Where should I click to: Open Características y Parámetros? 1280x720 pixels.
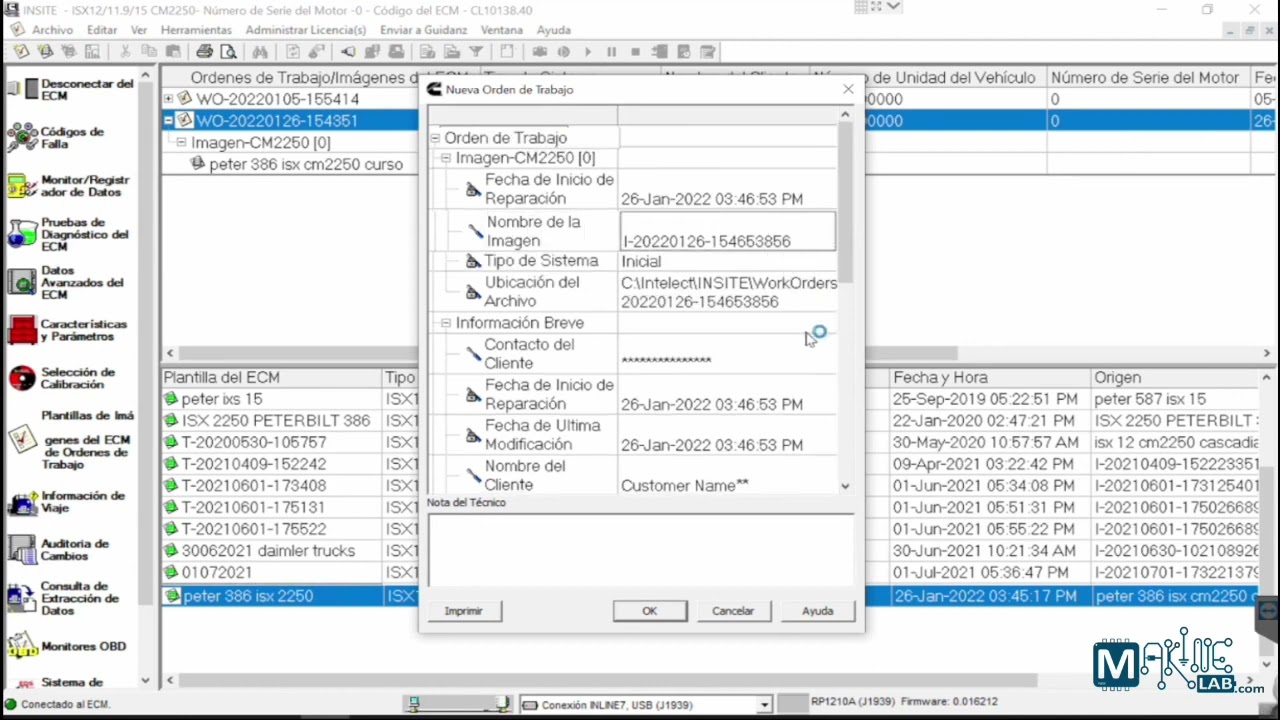(68, 330)
